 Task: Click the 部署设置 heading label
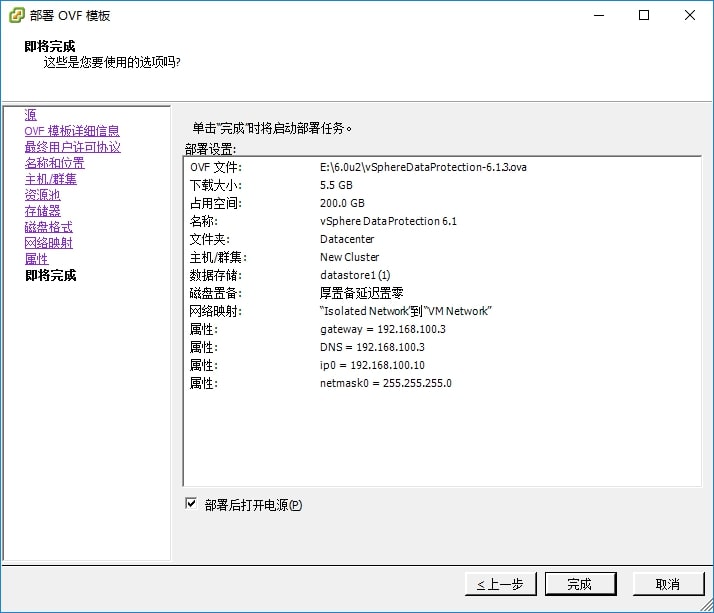210,149
